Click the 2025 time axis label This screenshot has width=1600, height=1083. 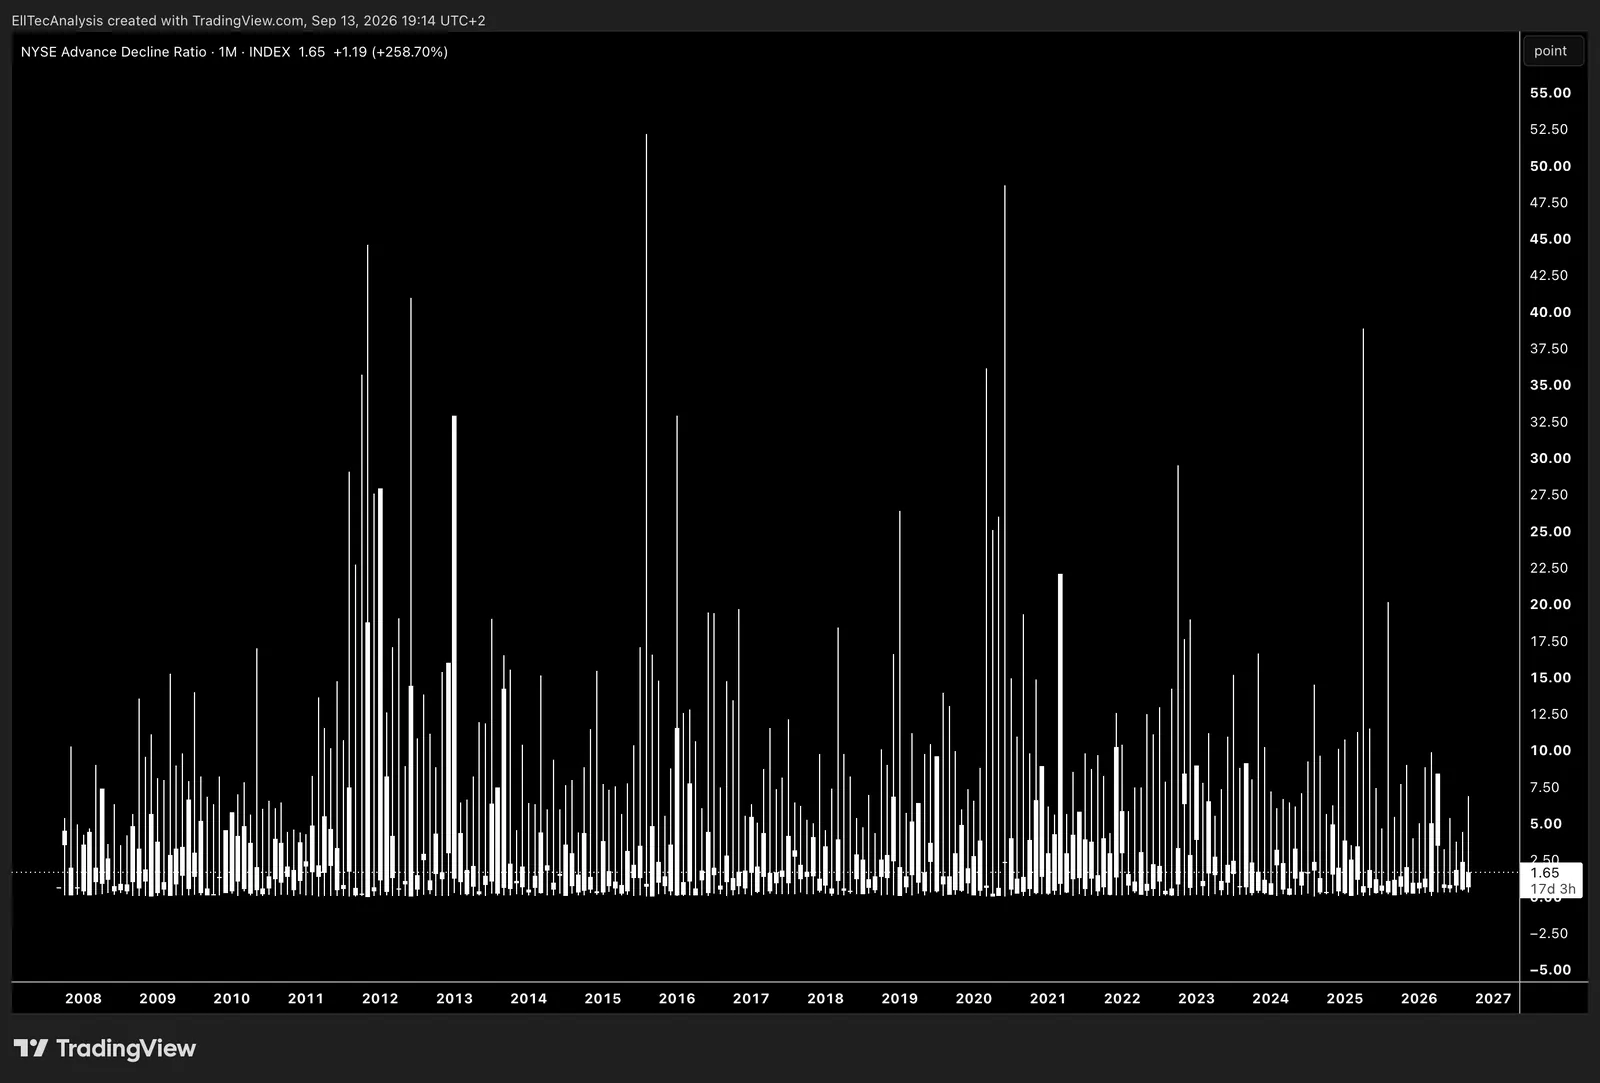coord(1345,998)
